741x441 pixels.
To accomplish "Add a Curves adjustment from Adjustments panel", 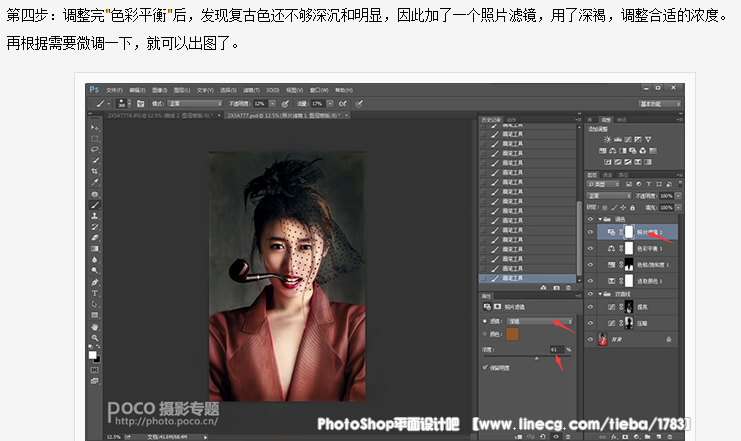I will coord(628,139).
